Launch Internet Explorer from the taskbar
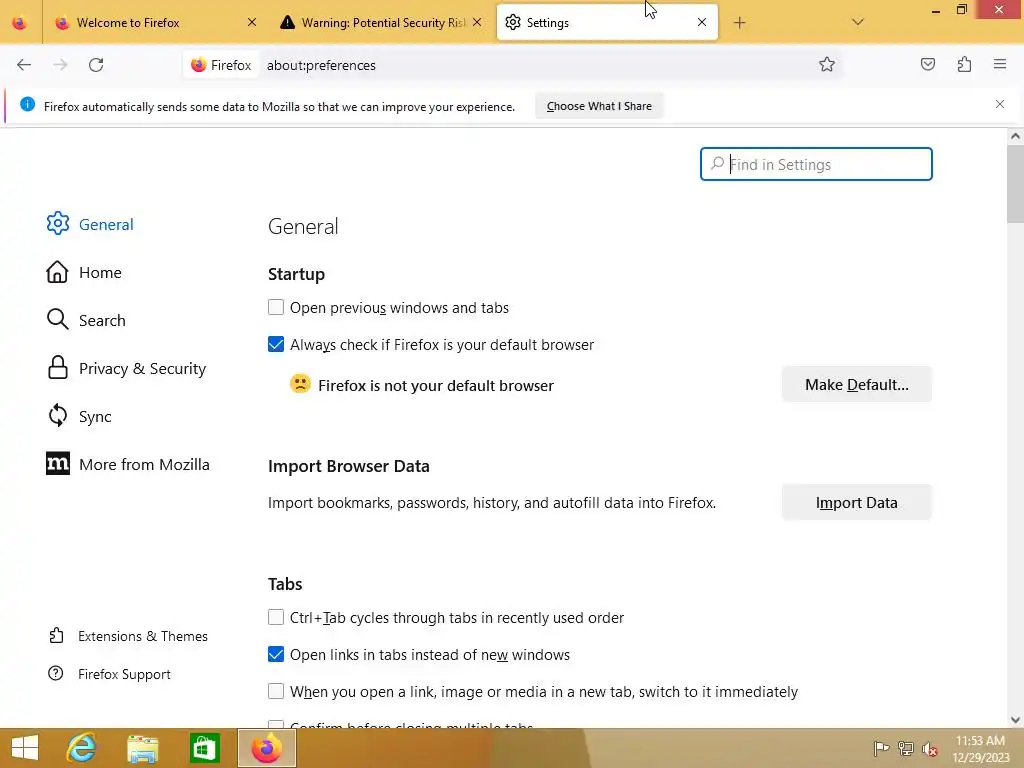Screen dimensions: 1024x768 (x=82, y=748)
